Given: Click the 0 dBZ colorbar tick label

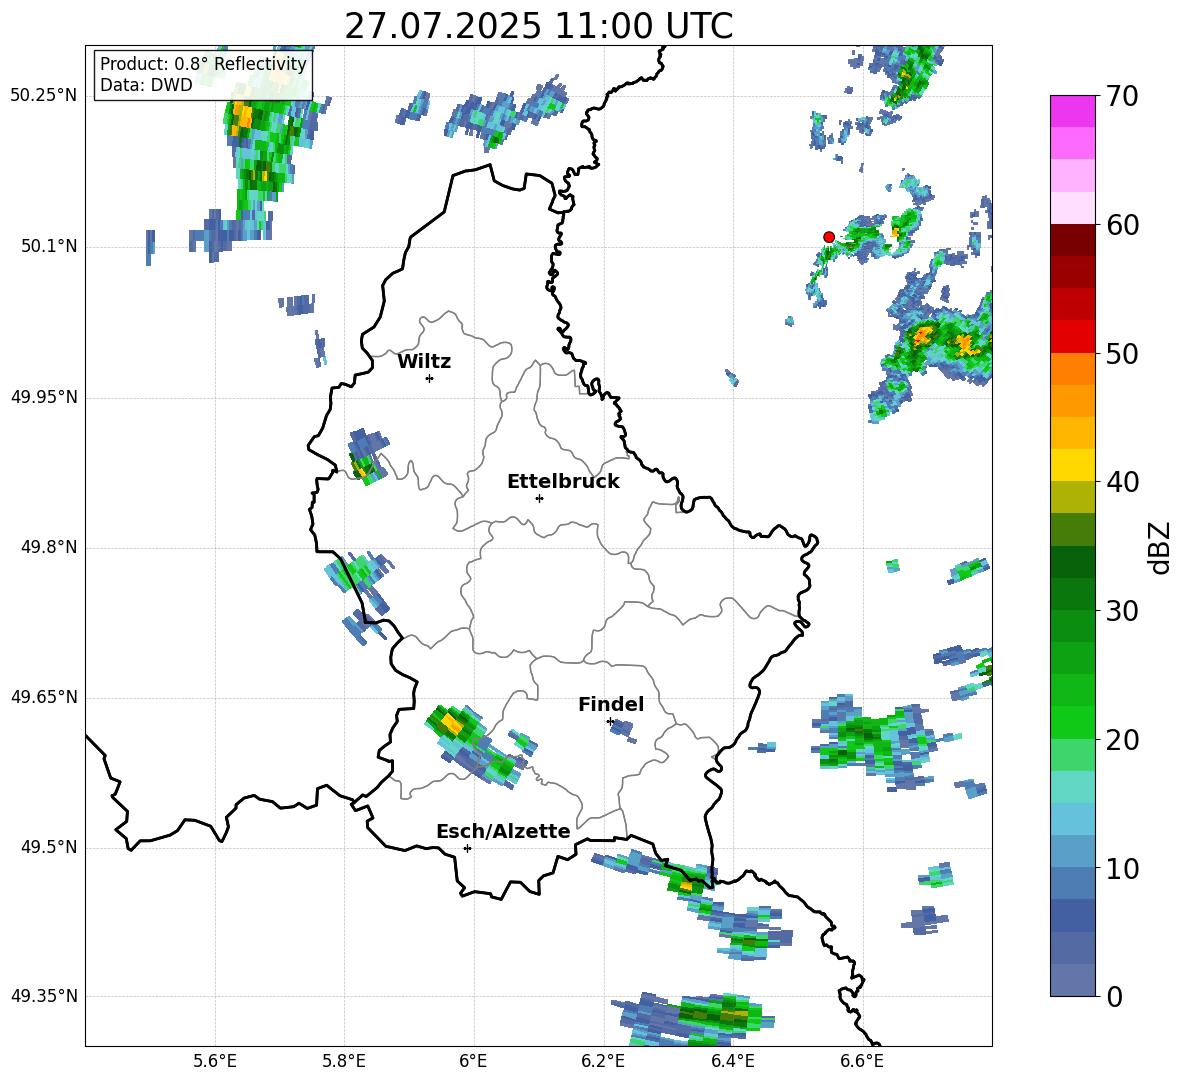Looking at the screenshot, I should (x=1114, y=996).
